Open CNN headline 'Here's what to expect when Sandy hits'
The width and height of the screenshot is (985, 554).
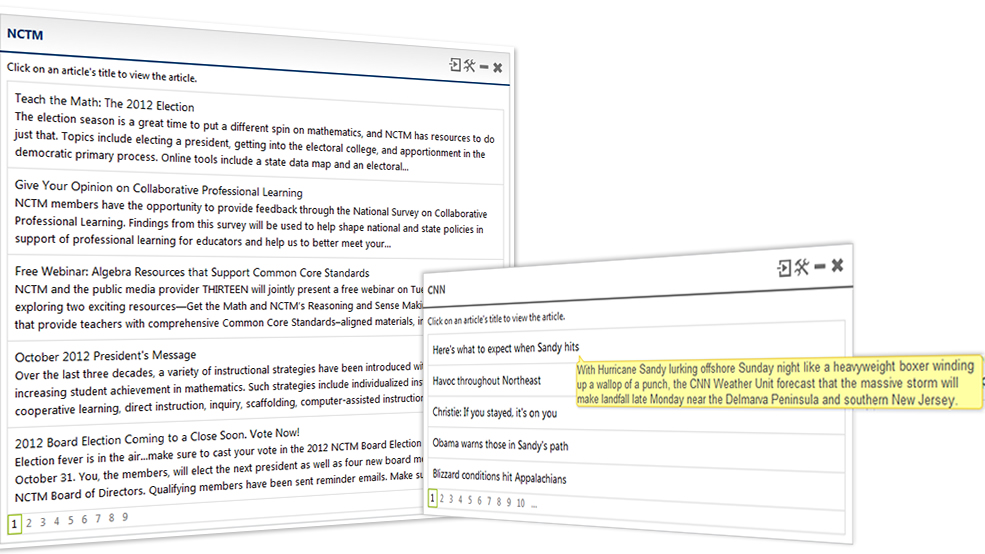pos(505,348)
